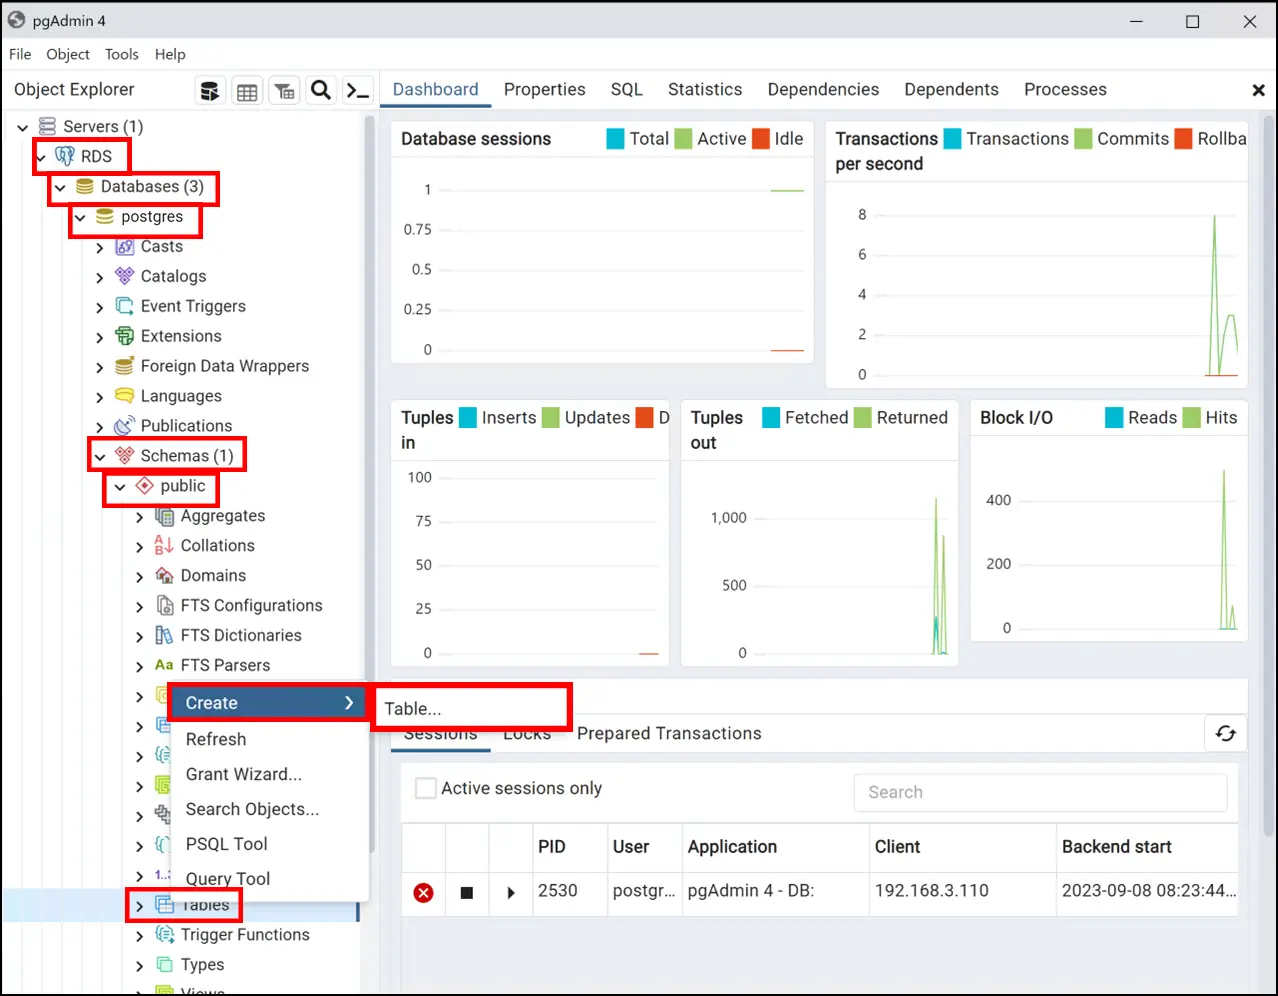Click the Filtered Rows toolbar icon
Screen dimensions: 1278x996
click(284, 91)
